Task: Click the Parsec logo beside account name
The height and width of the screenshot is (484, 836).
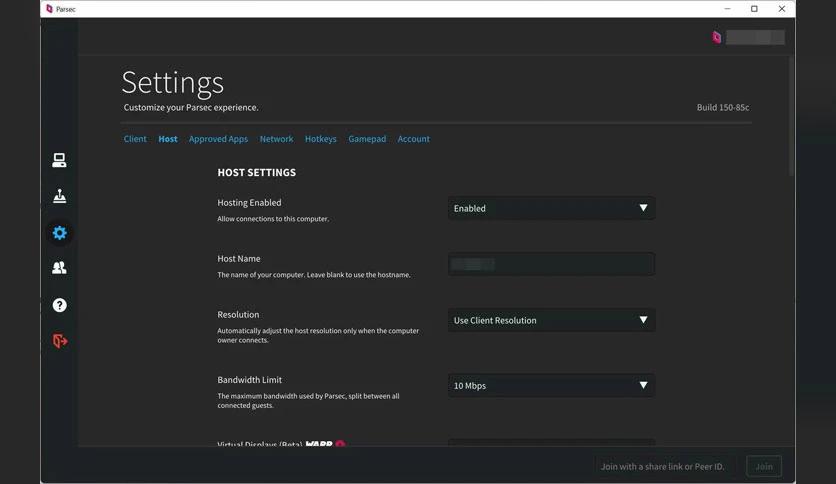Action: point(717,37)
